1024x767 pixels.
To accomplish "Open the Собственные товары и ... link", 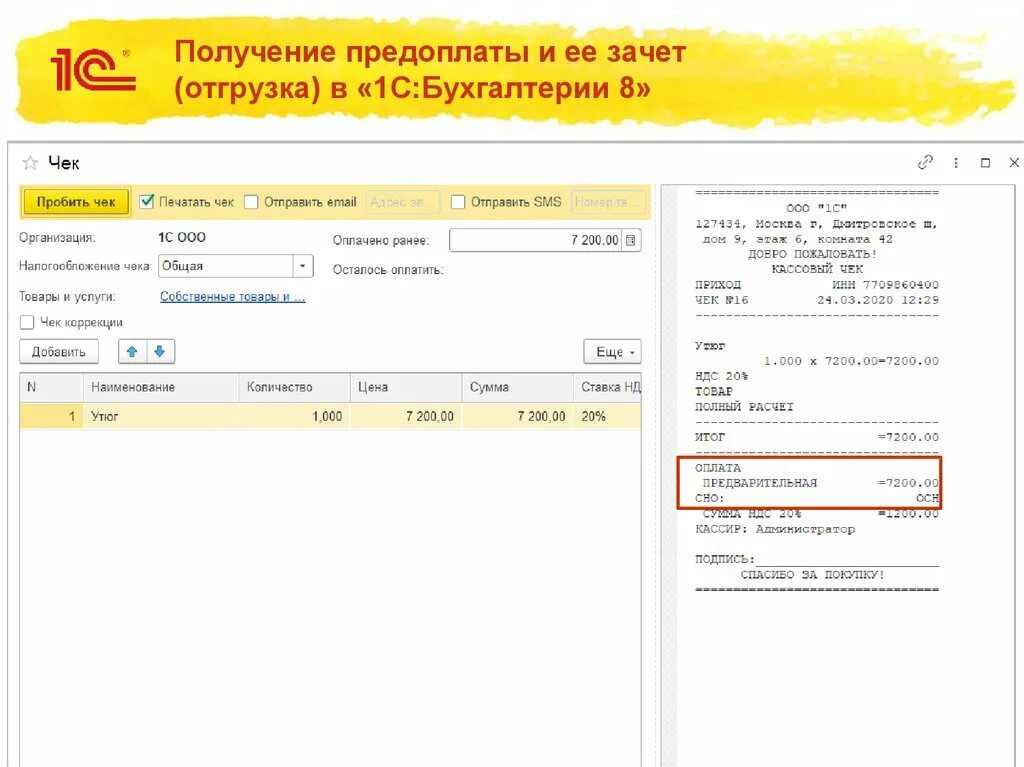I will point(232,297).
